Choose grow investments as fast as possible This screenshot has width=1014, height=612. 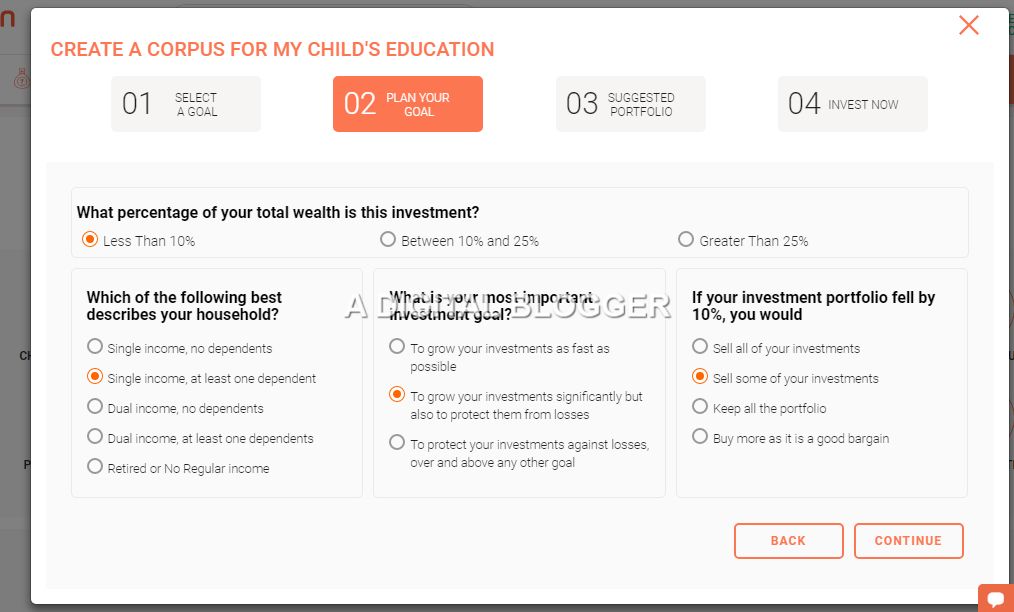click(x=397, y=347)
